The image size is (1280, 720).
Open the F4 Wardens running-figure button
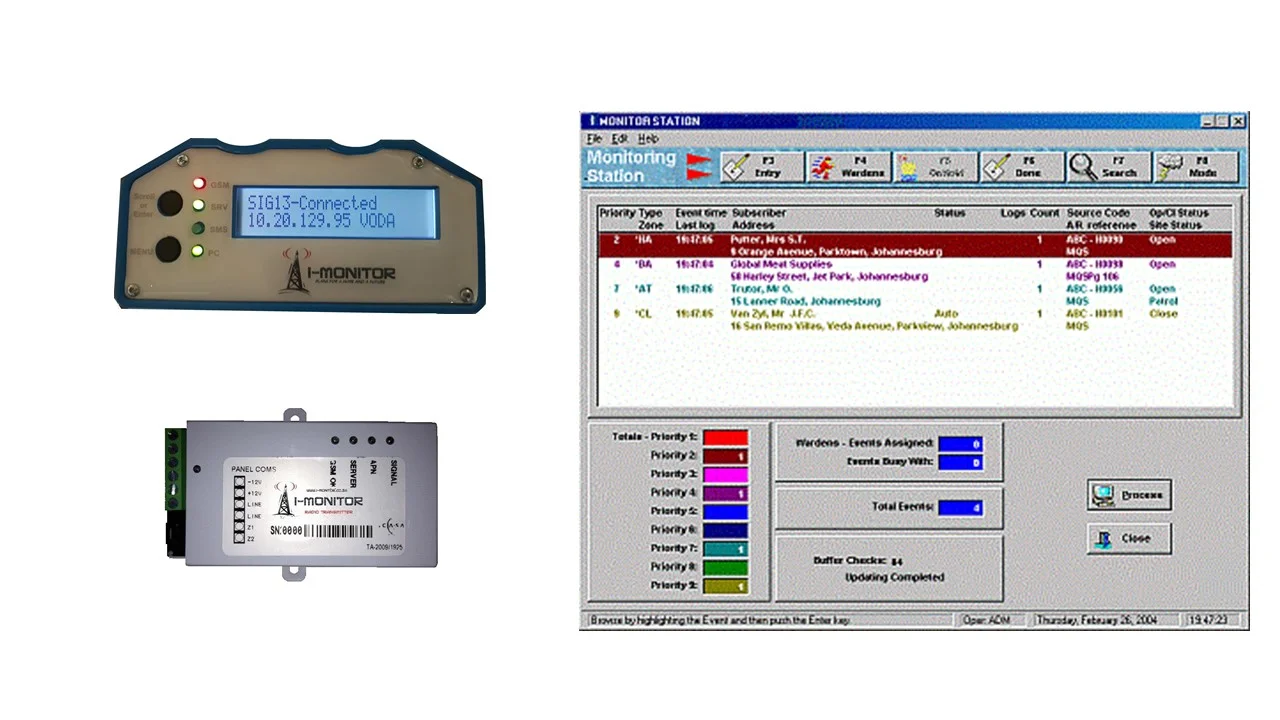[848, 167]
